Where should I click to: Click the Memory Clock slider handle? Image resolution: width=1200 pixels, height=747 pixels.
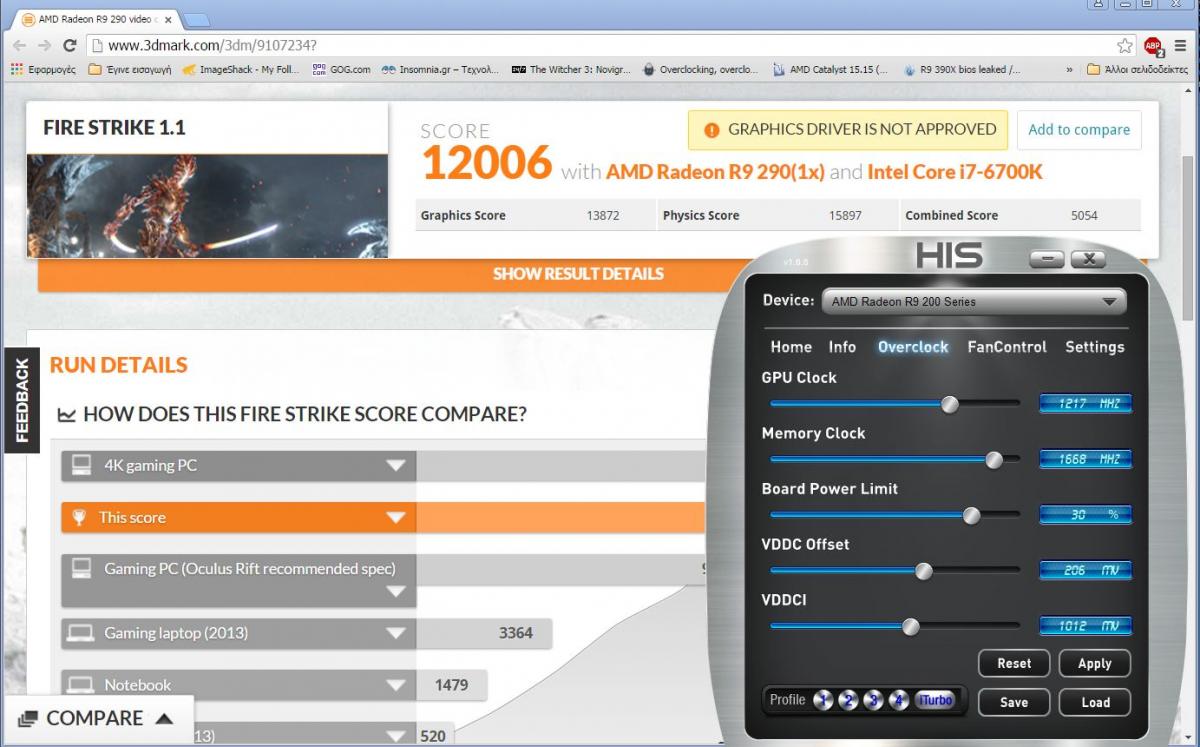coord(994,460)
